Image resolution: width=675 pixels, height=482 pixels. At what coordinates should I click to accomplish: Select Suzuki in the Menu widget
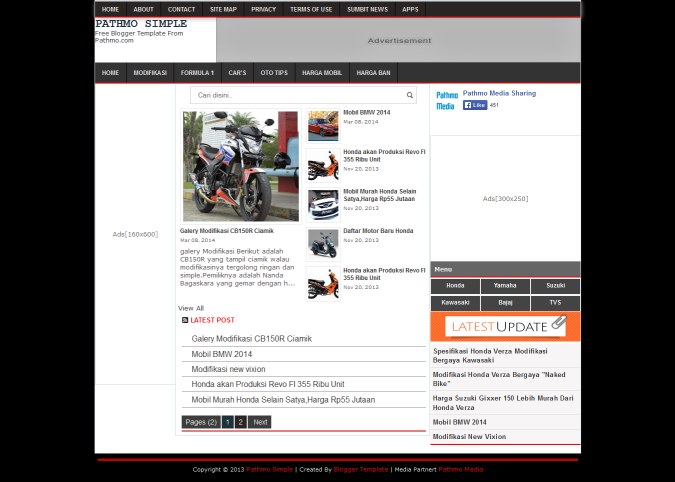tap(555, 286)
